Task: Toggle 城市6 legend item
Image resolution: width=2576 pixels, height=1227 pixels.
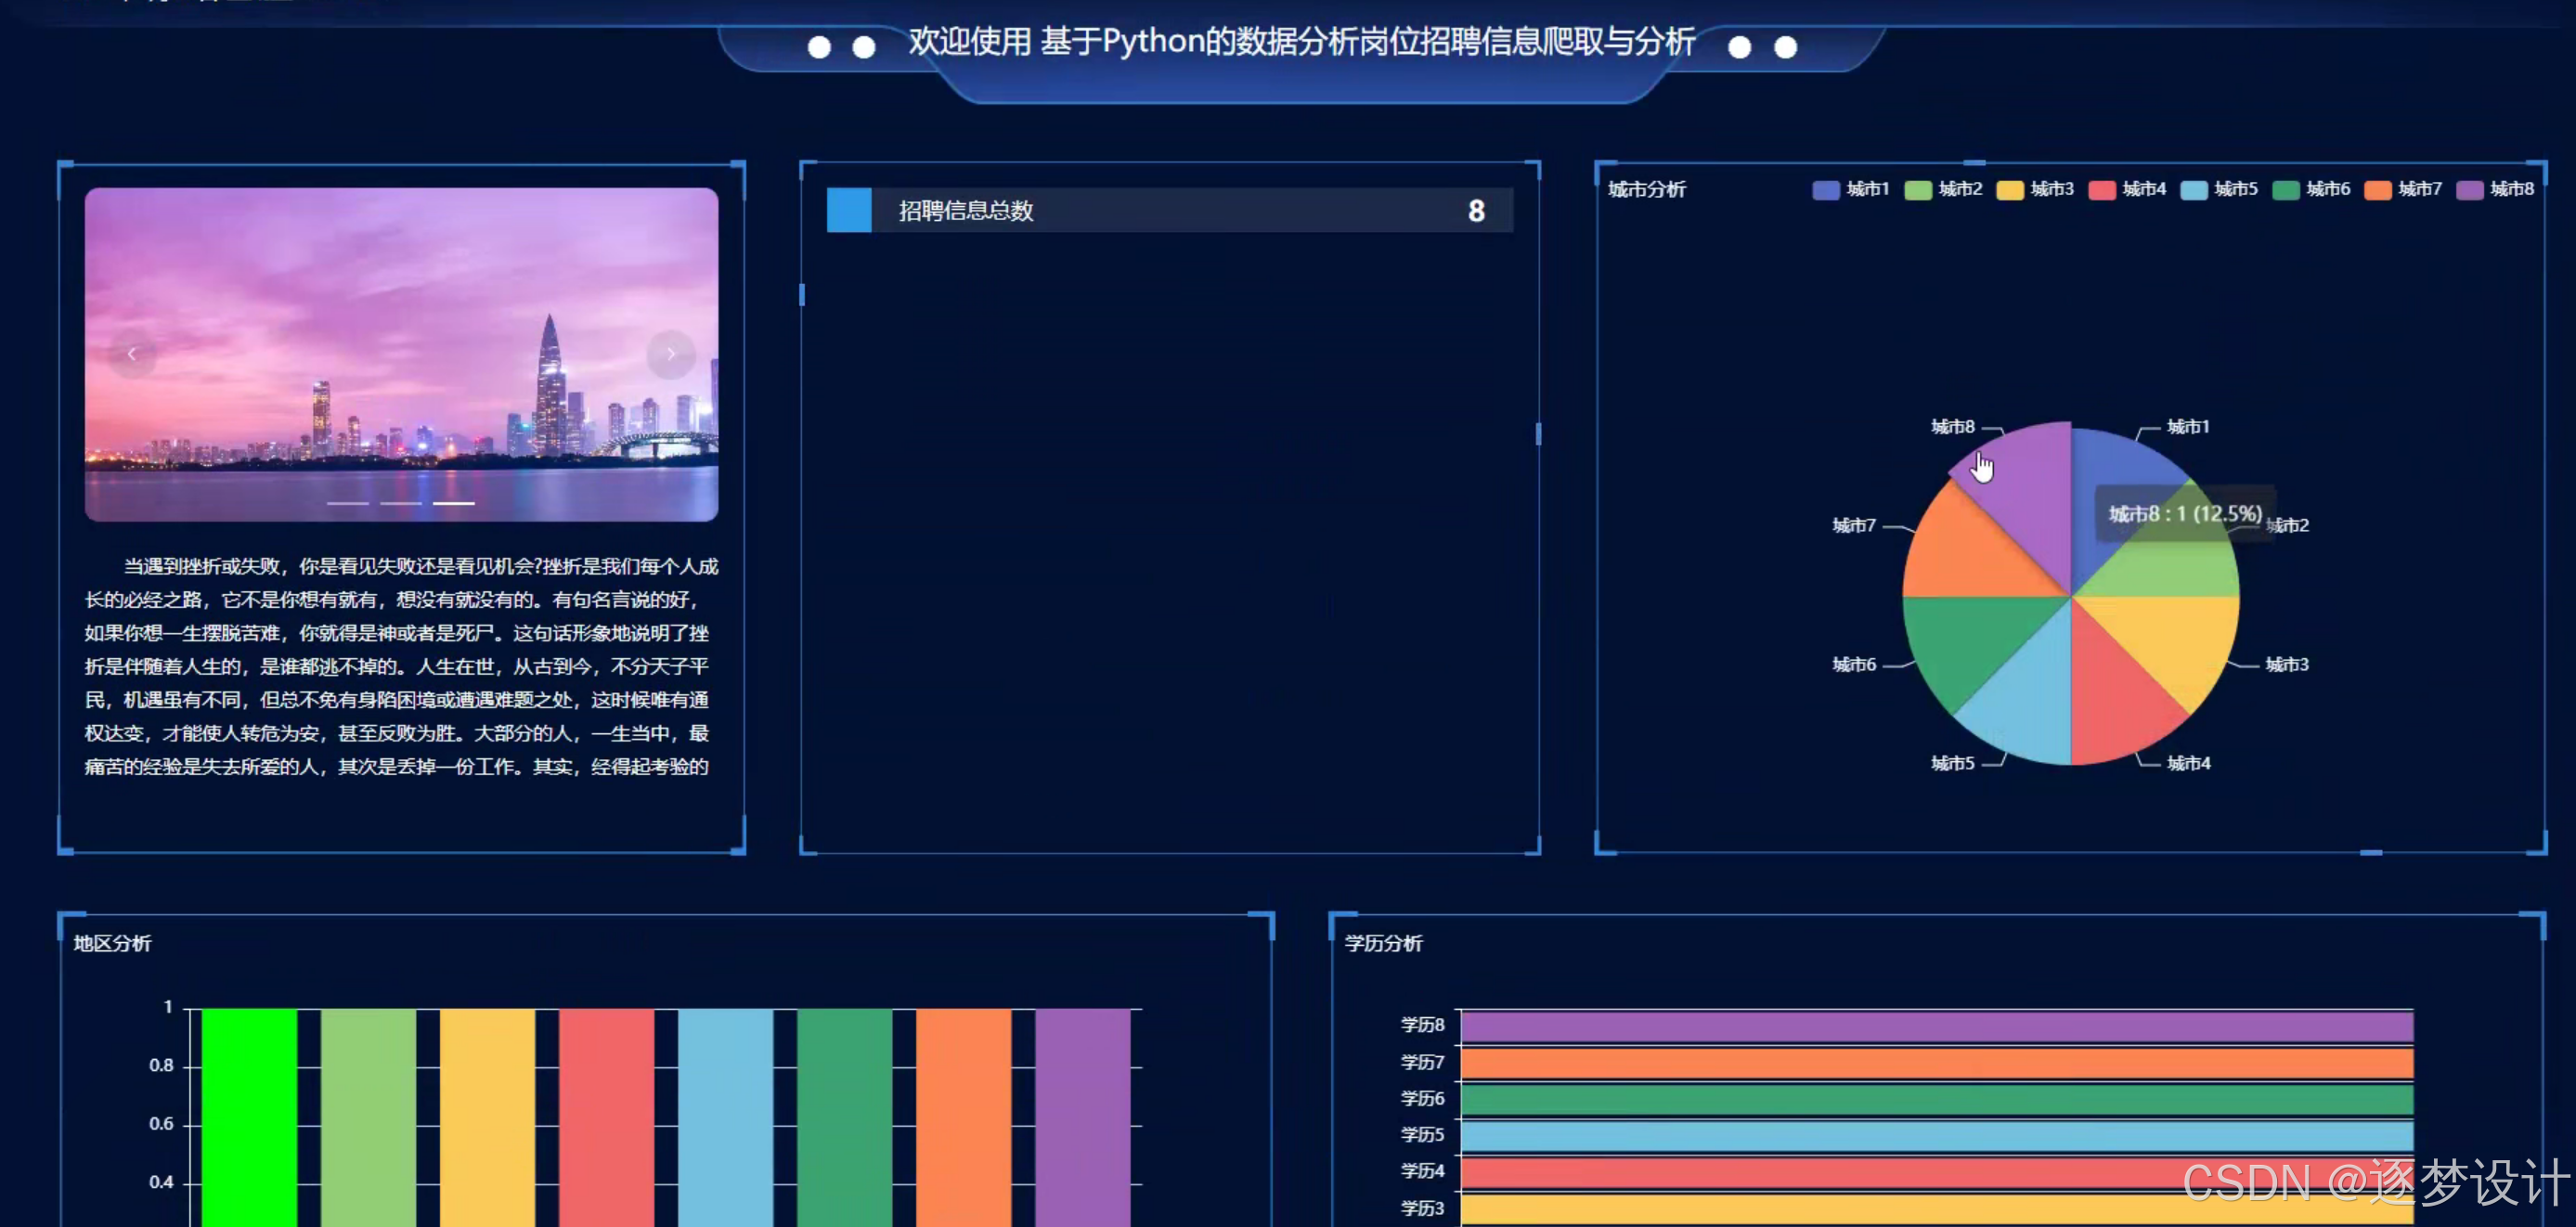Action: 2310,189
